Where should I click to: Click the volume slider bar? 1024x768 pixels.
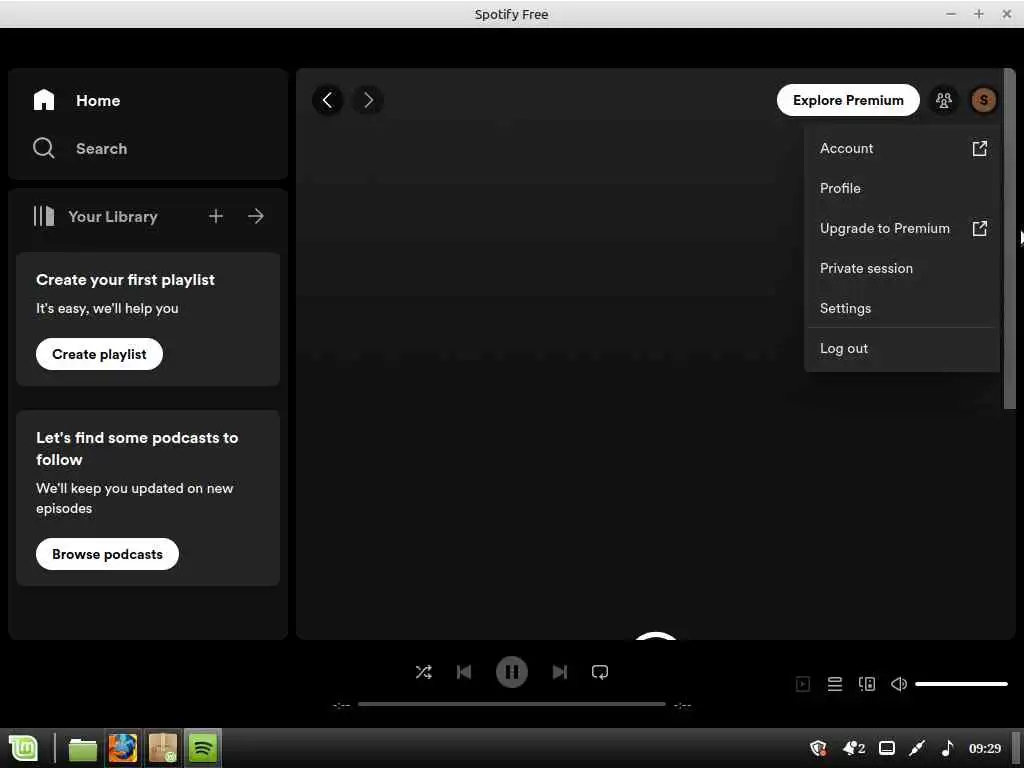point(961,684)
